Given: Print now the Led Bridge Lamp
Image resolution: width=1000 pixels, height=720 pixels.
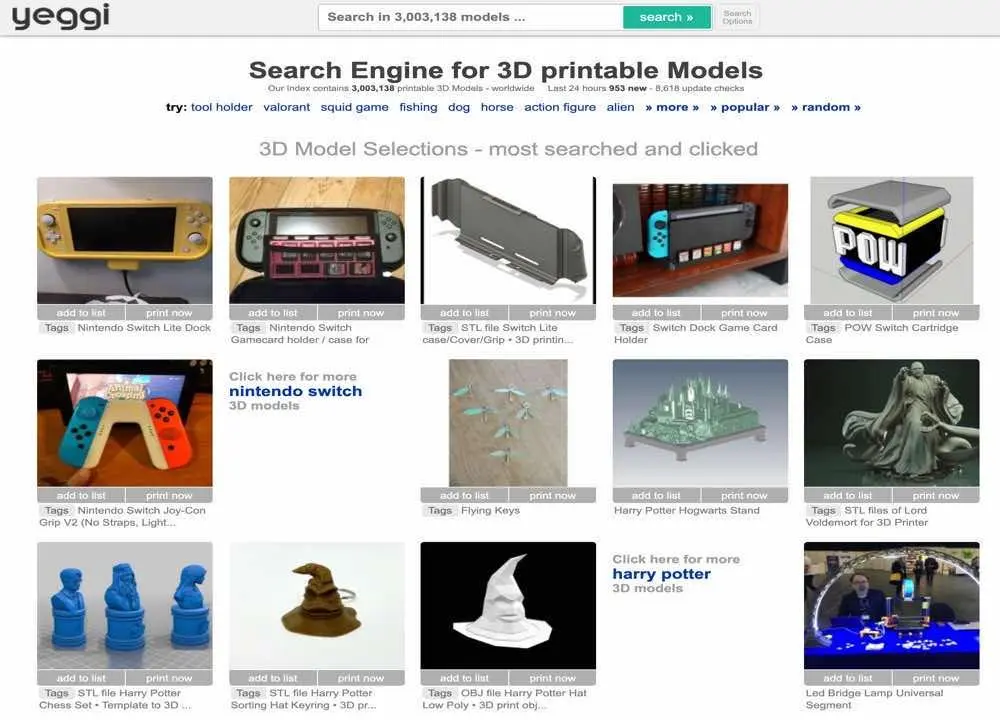Looking at the screenshot, I should pyautogui.click(x=936, y=678).
